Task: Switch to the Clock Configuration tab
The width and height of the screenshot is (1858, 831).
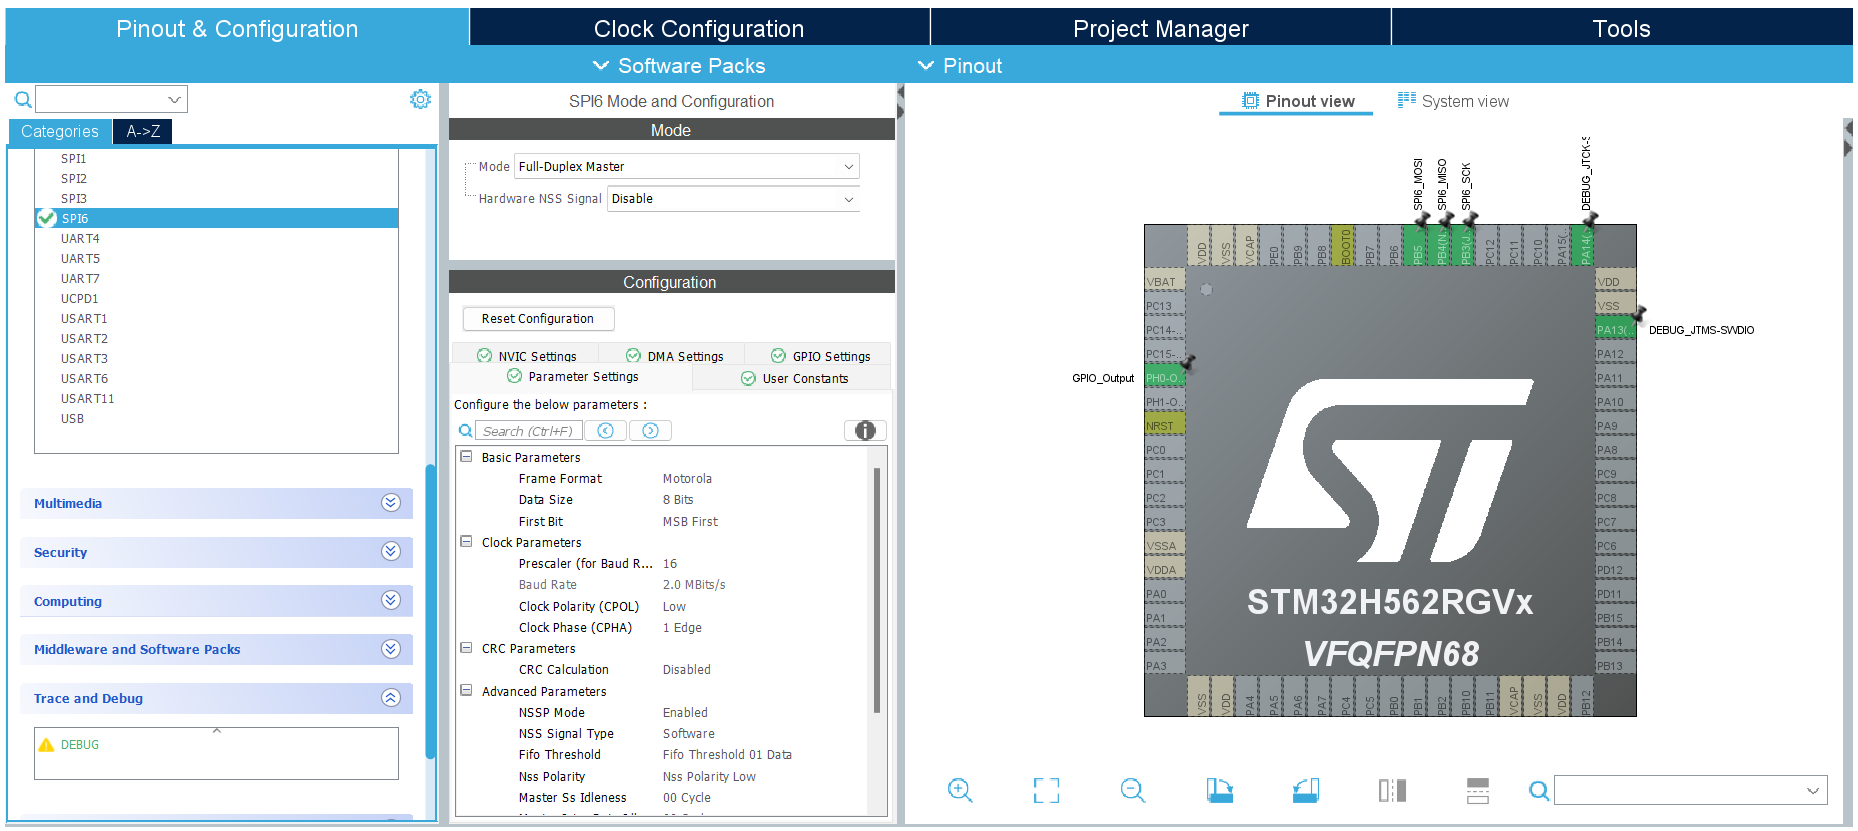Action: click(698, 28)
